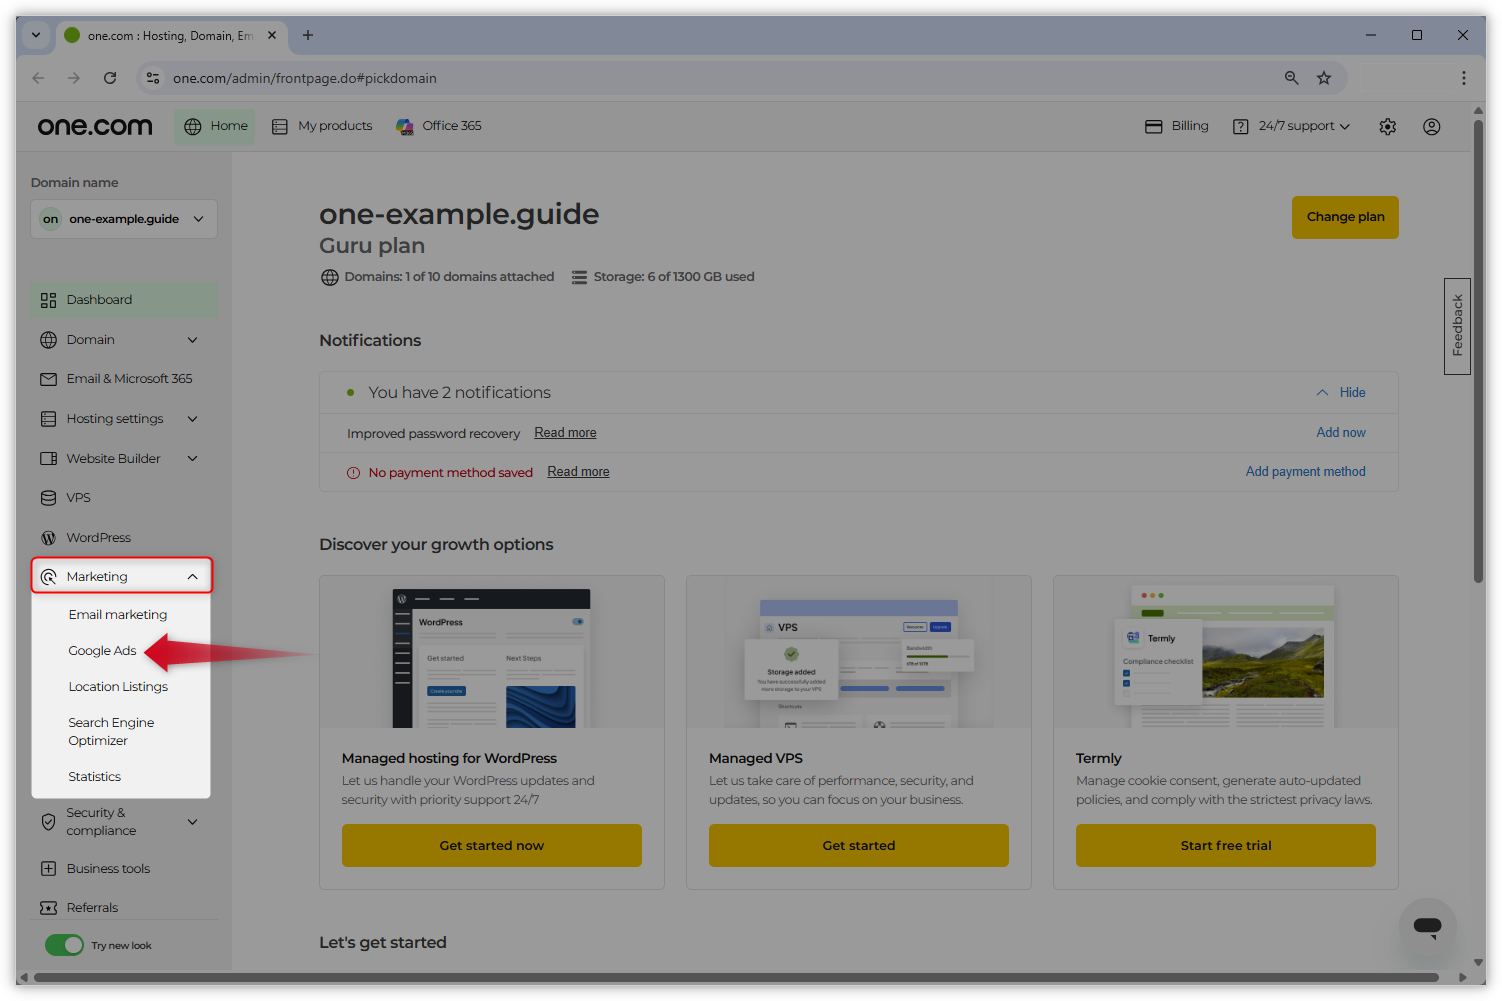Open Statistics under Marketing

click(94, 776)
